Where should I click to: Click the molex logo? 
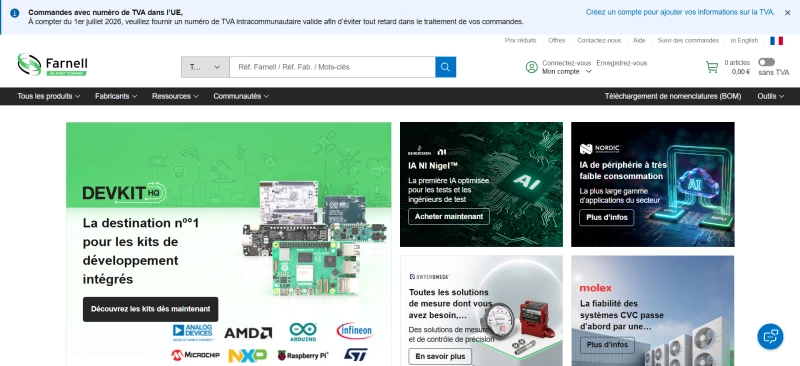click(595, 288)
